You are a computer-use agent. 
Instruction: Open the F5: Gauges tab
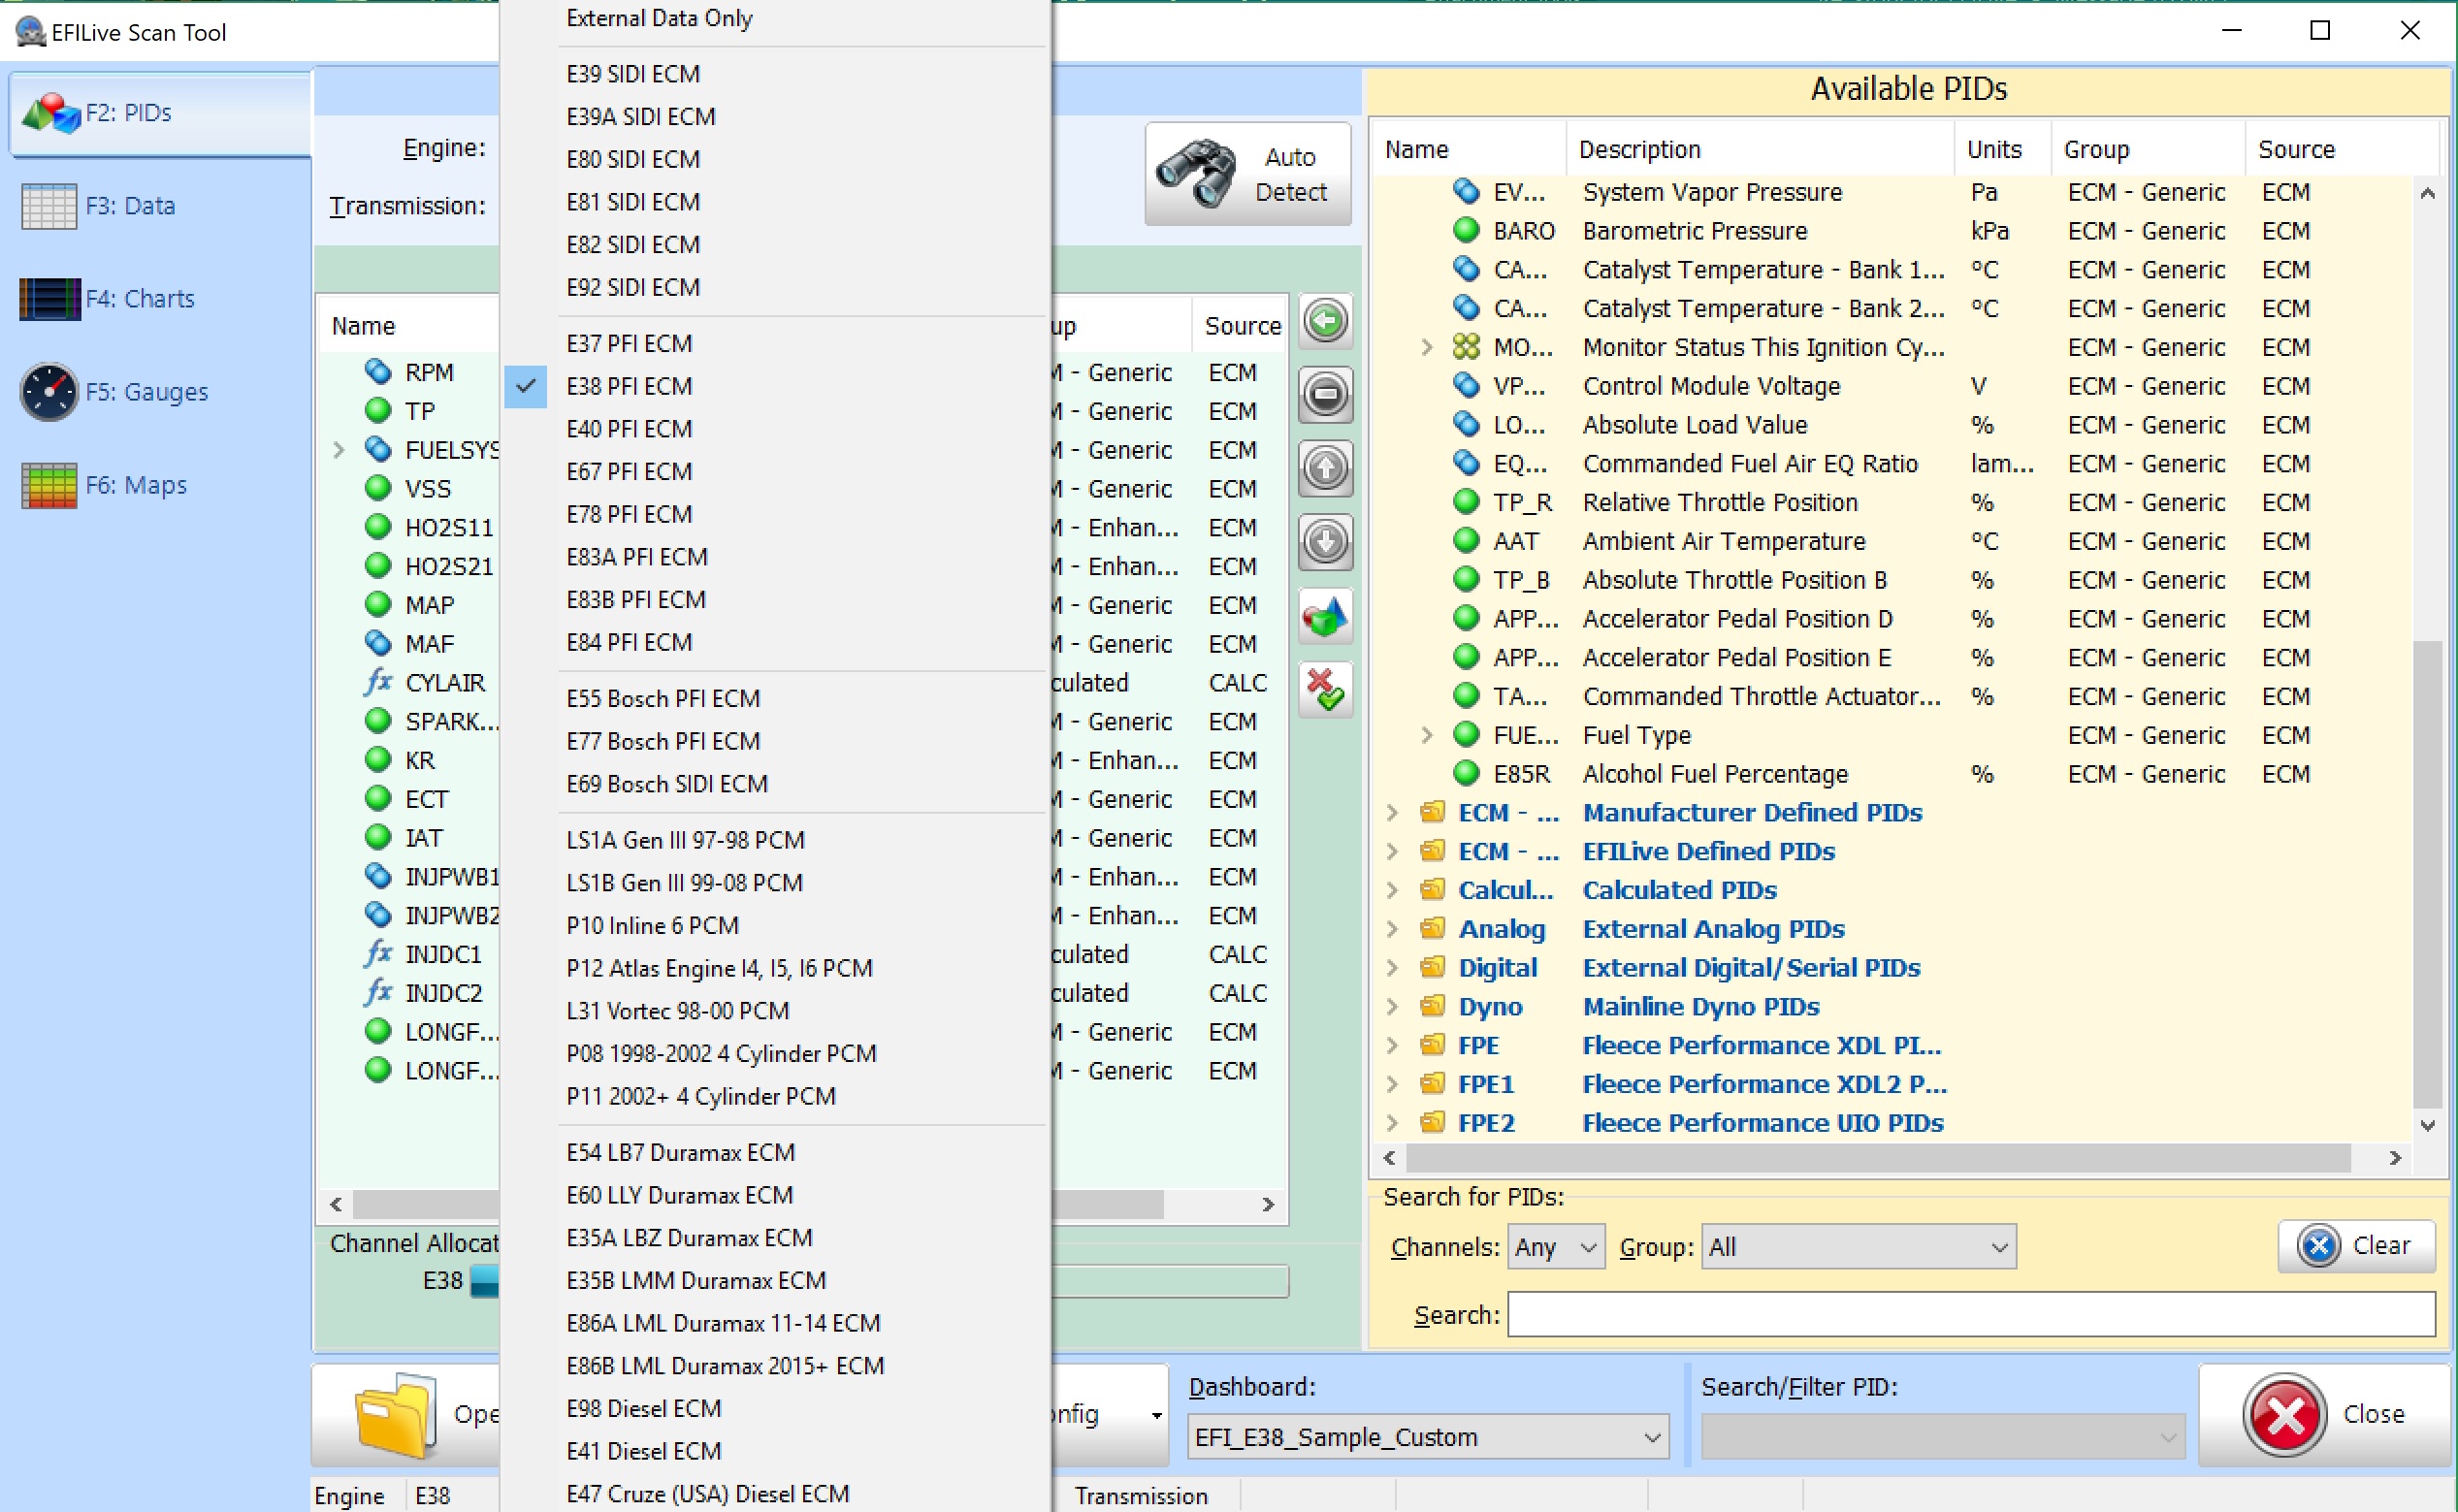point(160,392)
